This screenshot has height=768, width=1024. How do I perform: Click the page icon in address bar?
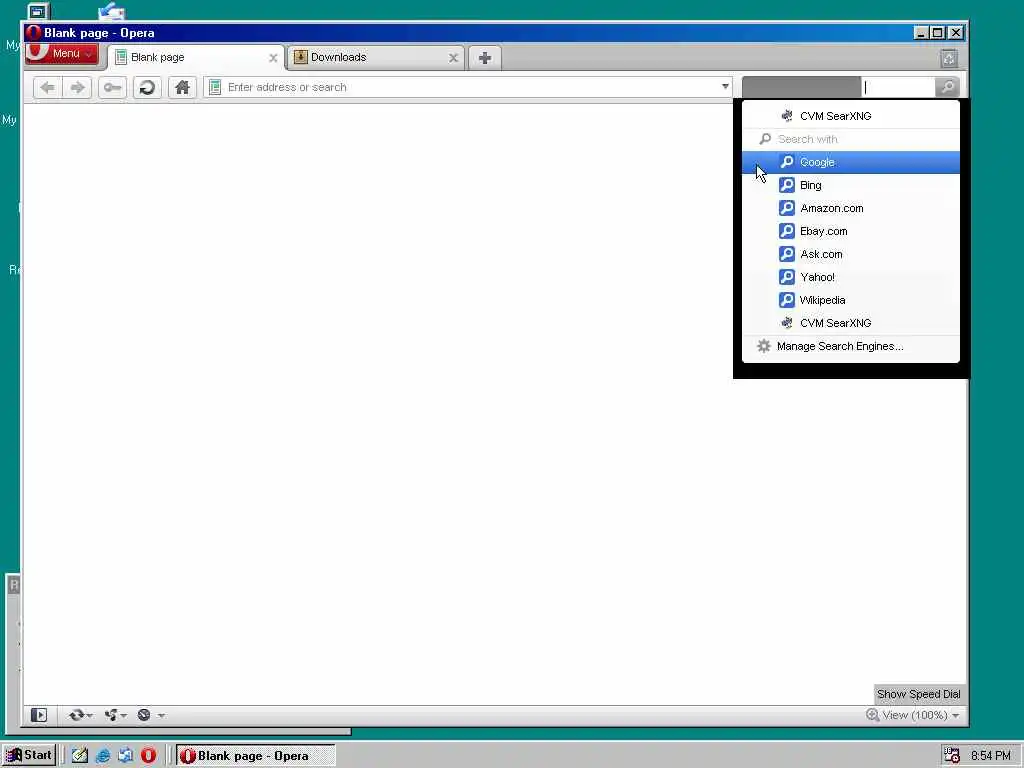[x=215, y=88]
